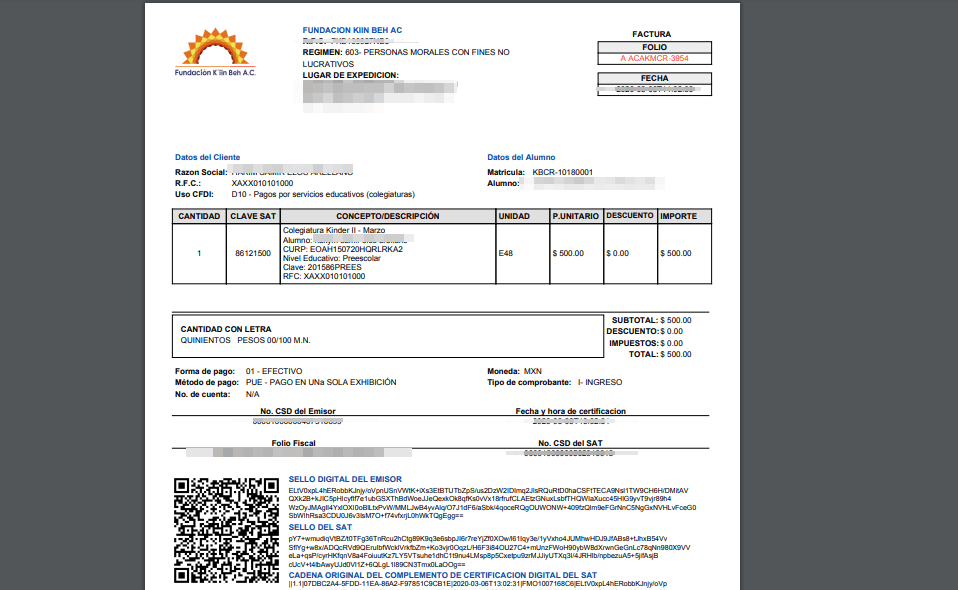Click the 'TOTAL:' $ 500.00 line
958x590 pixels.
(660, 354)
